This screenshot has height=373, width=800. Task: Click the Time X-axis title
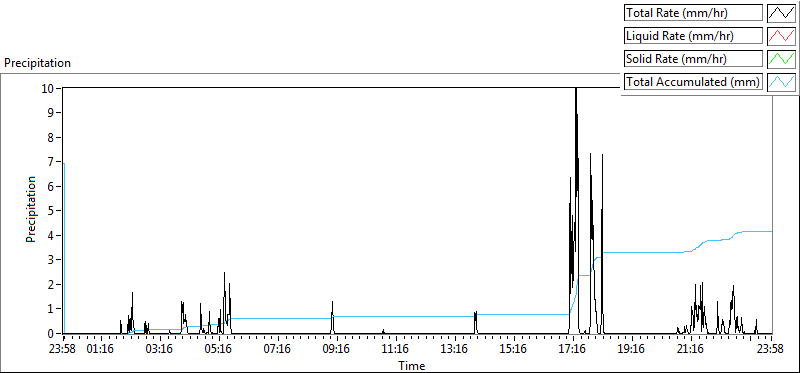[x=412, y=366]
